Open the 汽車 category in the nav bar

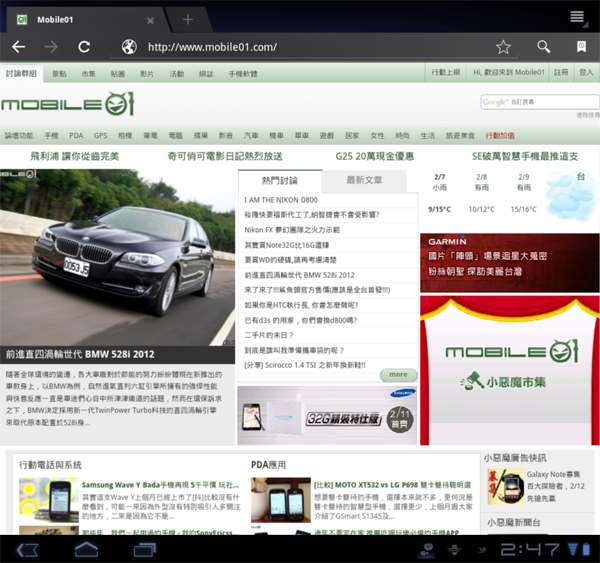click(x=251, y=135)
